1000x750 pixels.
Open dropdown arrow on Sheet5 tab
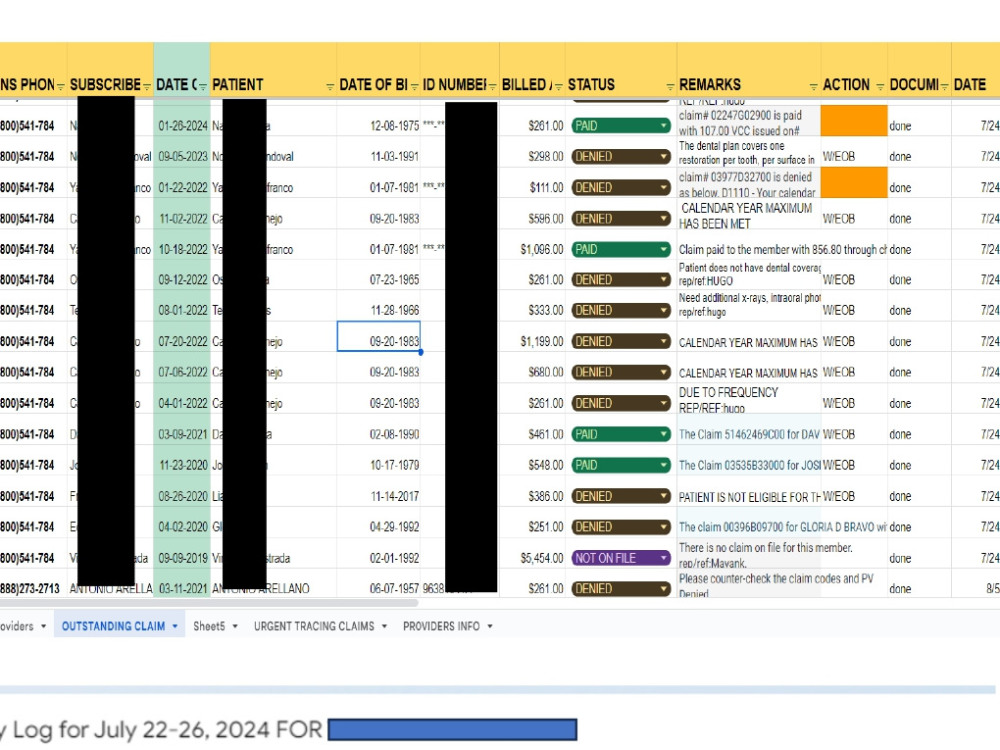click(235, 626)
